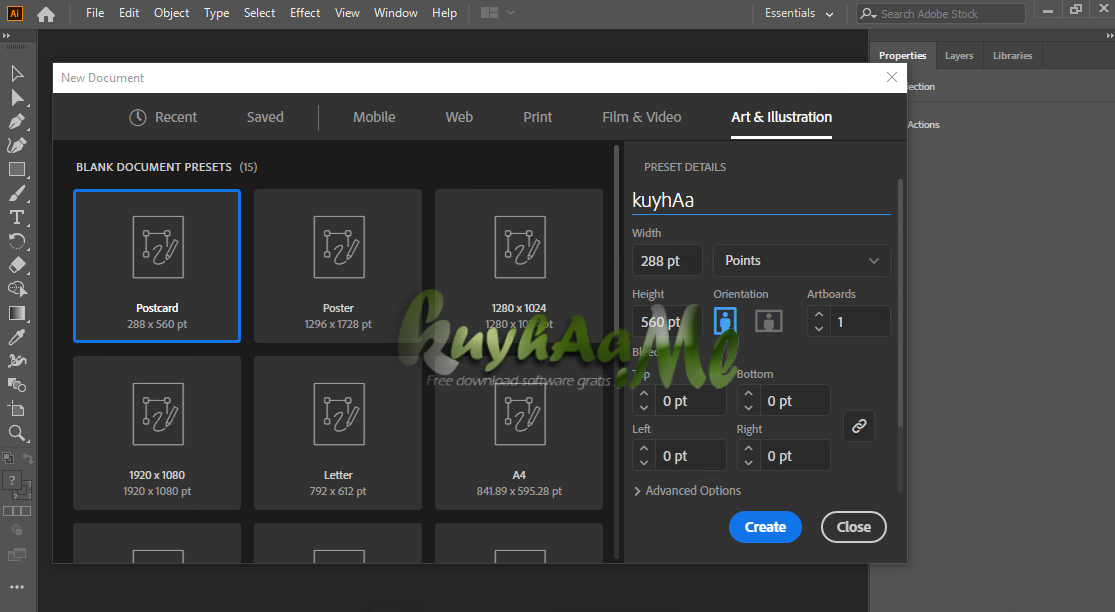The width and height of the screenshot is (1115, 612).
Task: Choose portrait orientation
Action: pyautogui.click(x=725, y=321)
